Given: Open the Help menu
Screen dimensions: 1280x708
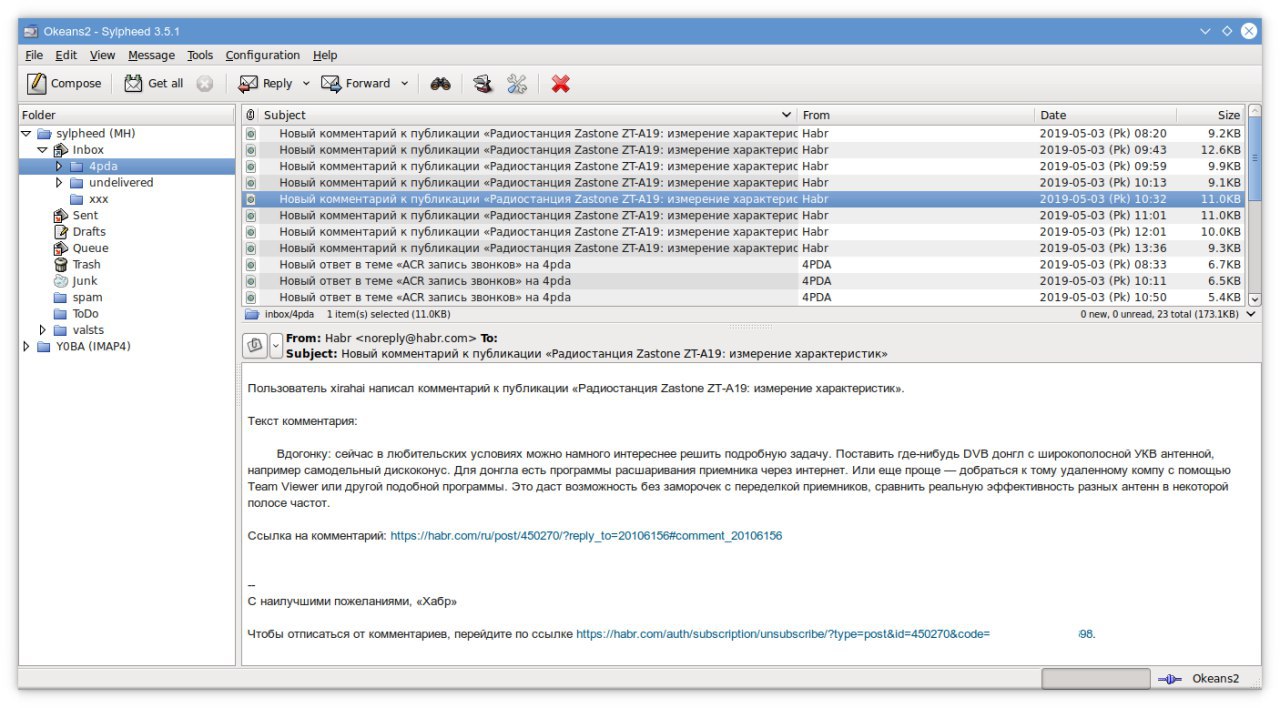Looking at the screenshot, I should [x=325, y=55].
